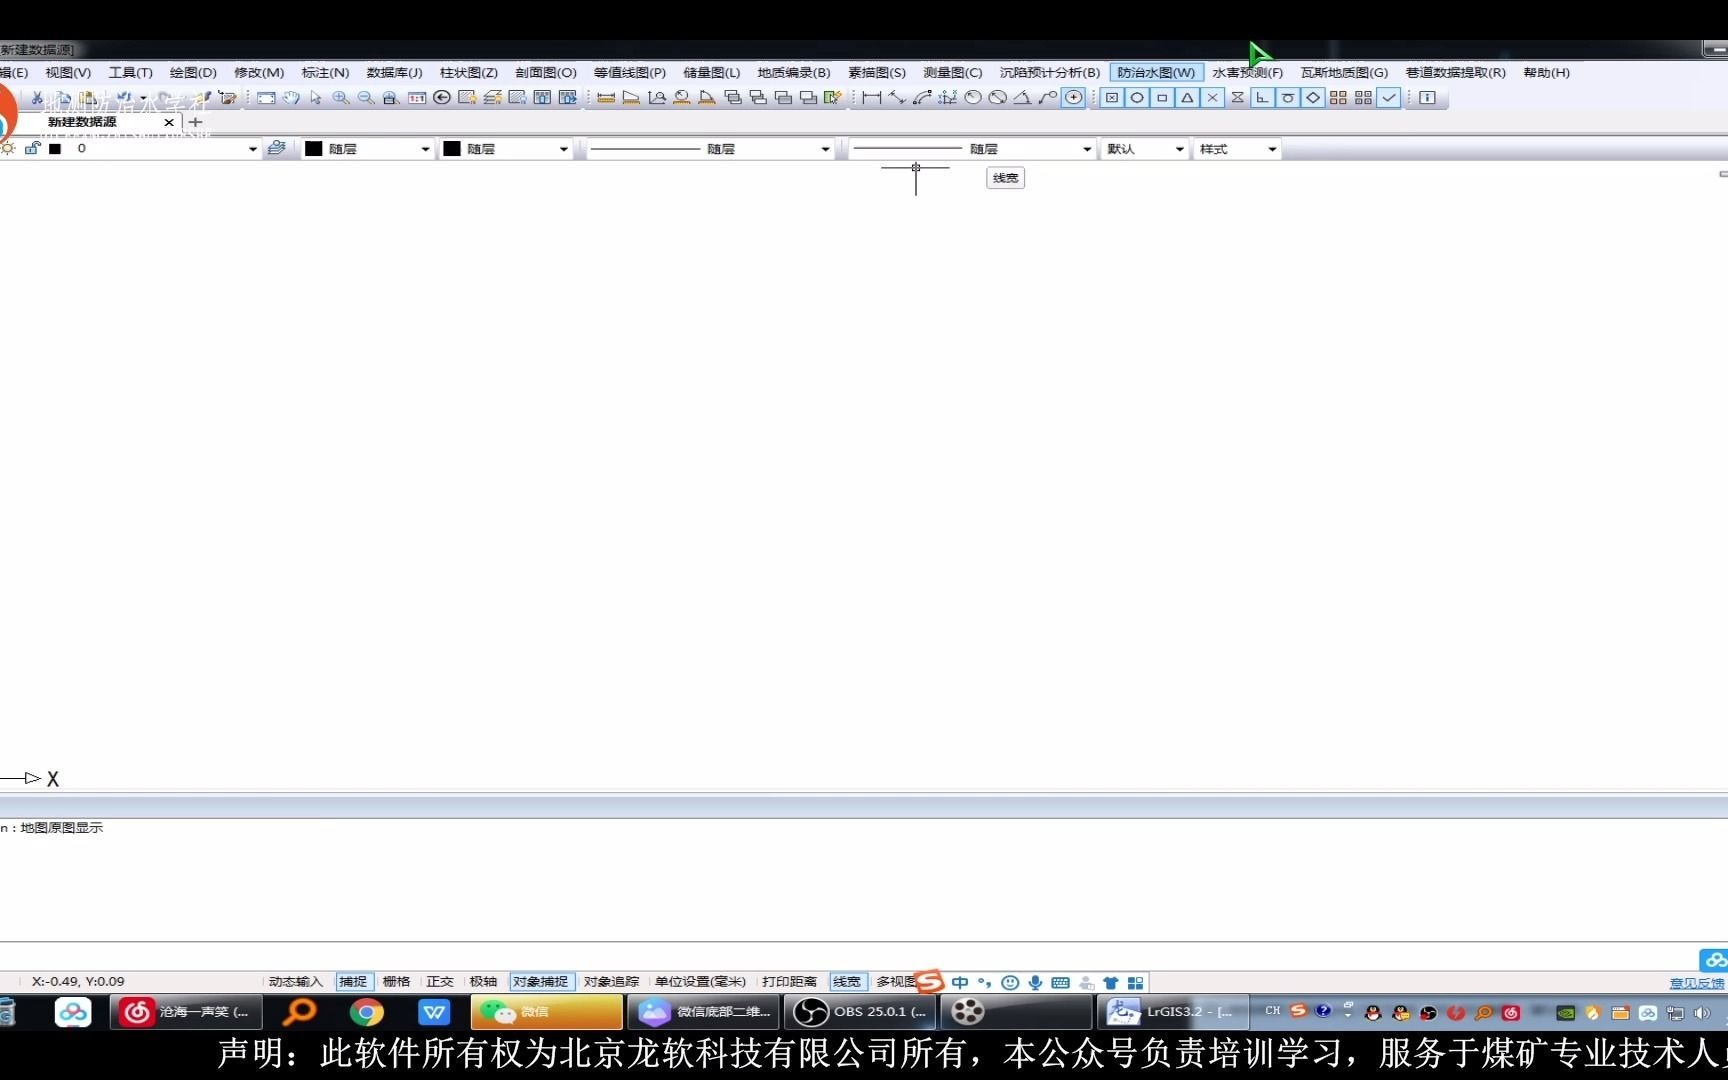This screenshot has width=1728, height=1080.
Task: Open 绘图(D) draw menu
Action: pyautogui.click(x=193, y=72)
